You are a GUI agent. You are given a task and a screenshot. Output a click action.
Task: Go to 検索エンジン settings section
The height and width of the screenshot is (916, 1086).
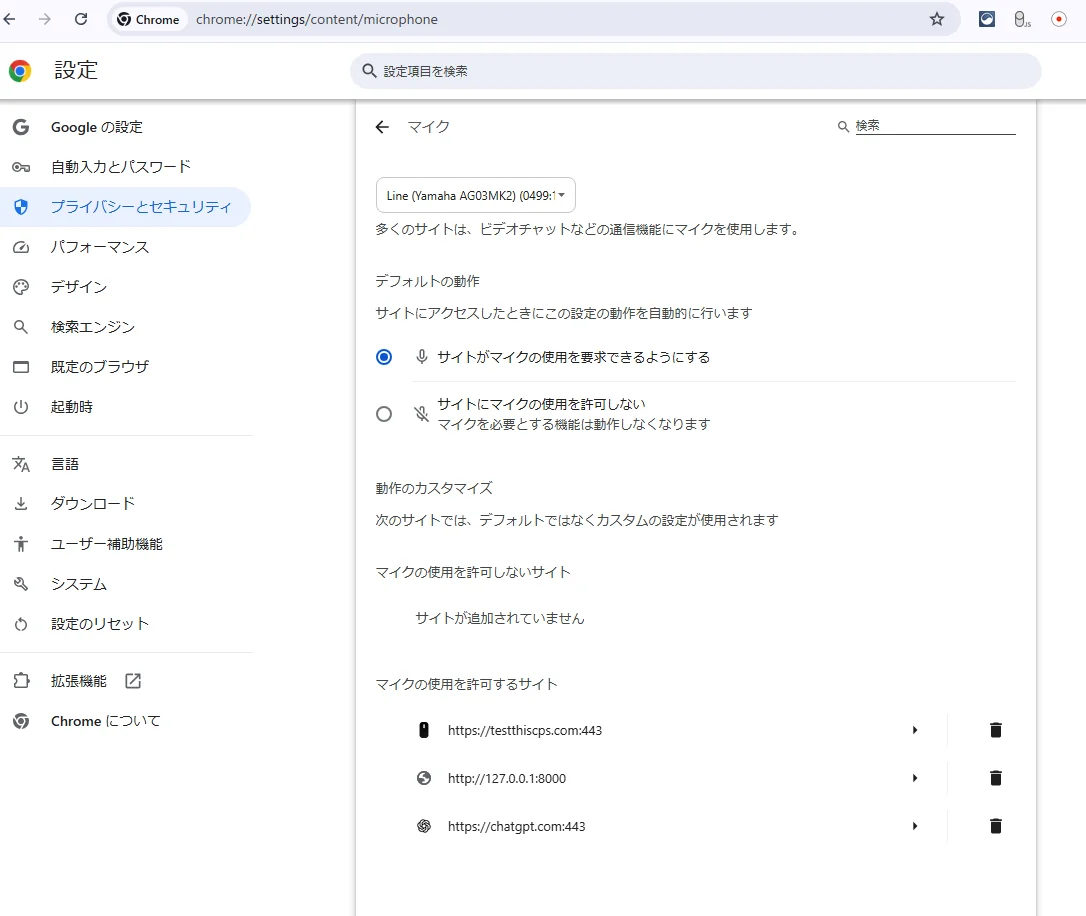point(93,327)
